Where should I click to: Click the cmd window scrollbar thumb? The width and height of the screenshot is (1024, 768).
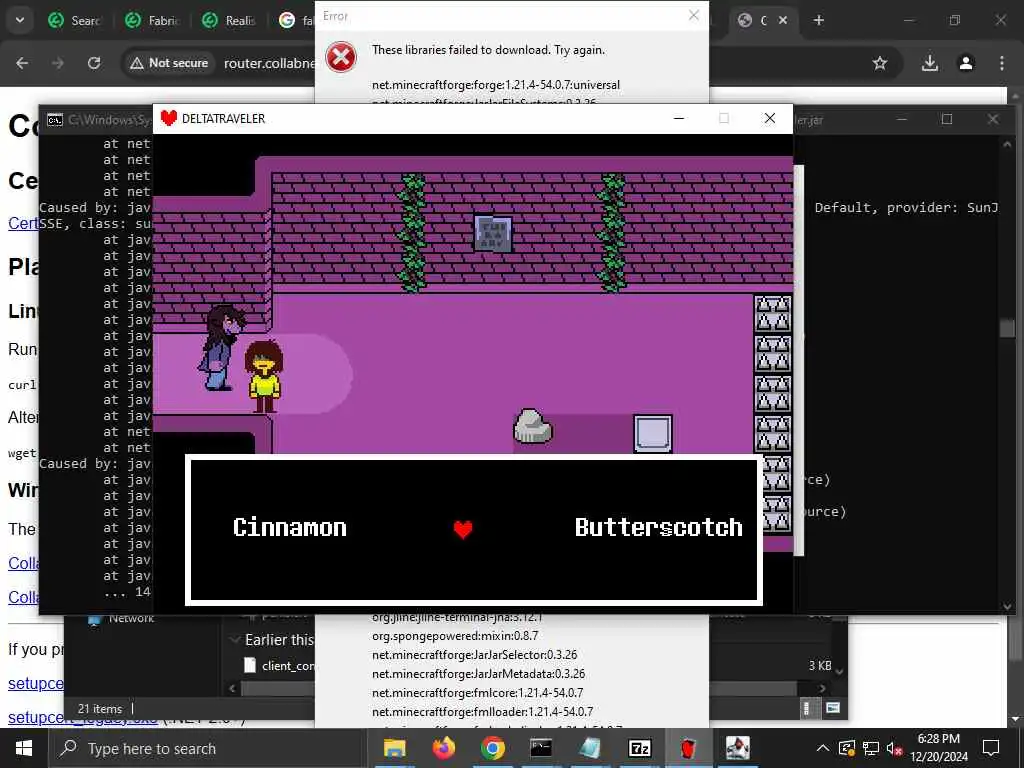point(1006,328)
